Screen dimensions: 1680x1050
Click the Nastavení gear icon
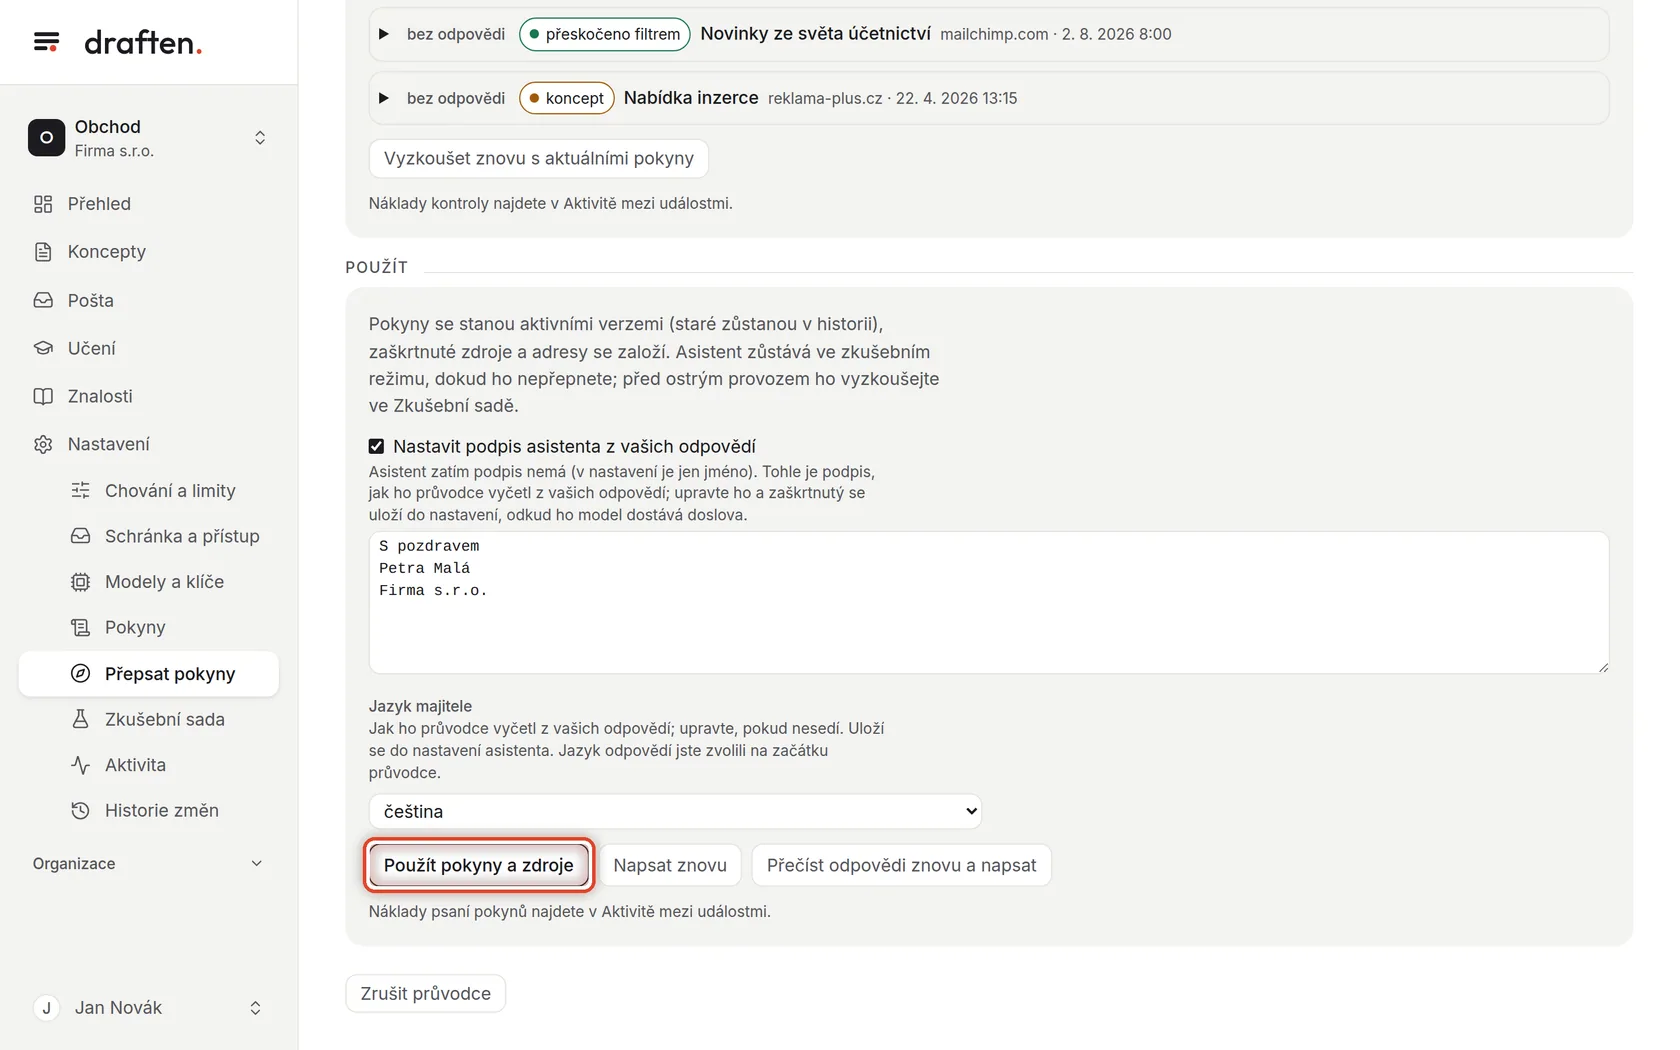(x=43, y=444)
